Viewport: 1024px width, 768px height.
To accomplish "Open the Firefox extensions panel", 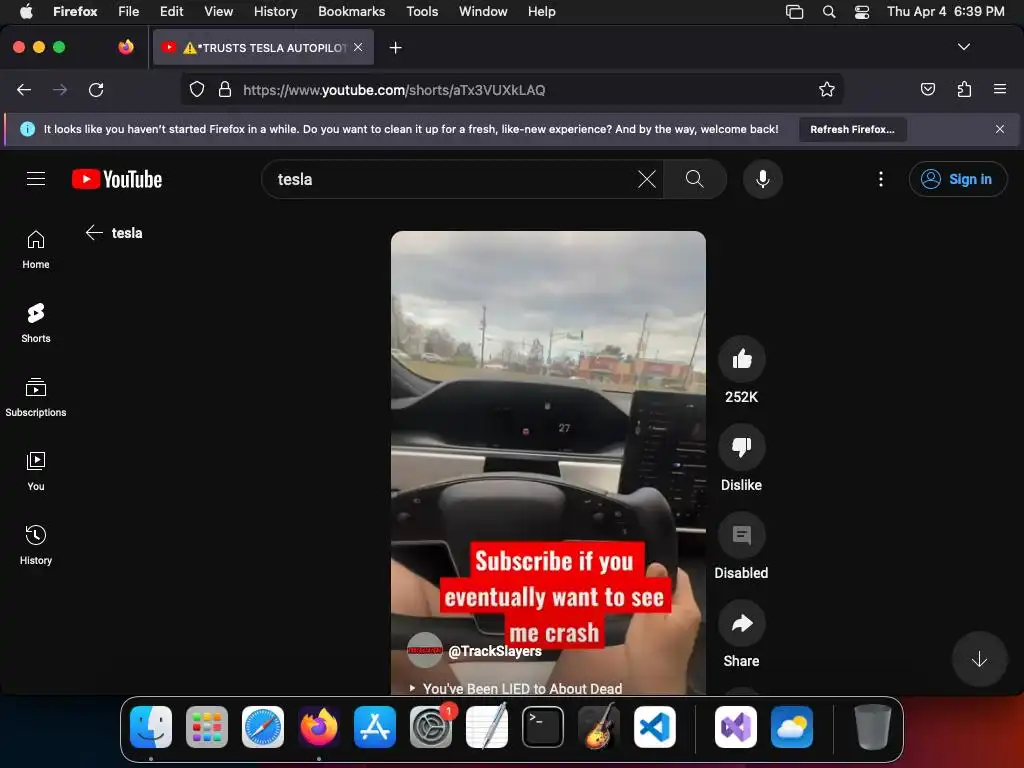I will (964, 89).
